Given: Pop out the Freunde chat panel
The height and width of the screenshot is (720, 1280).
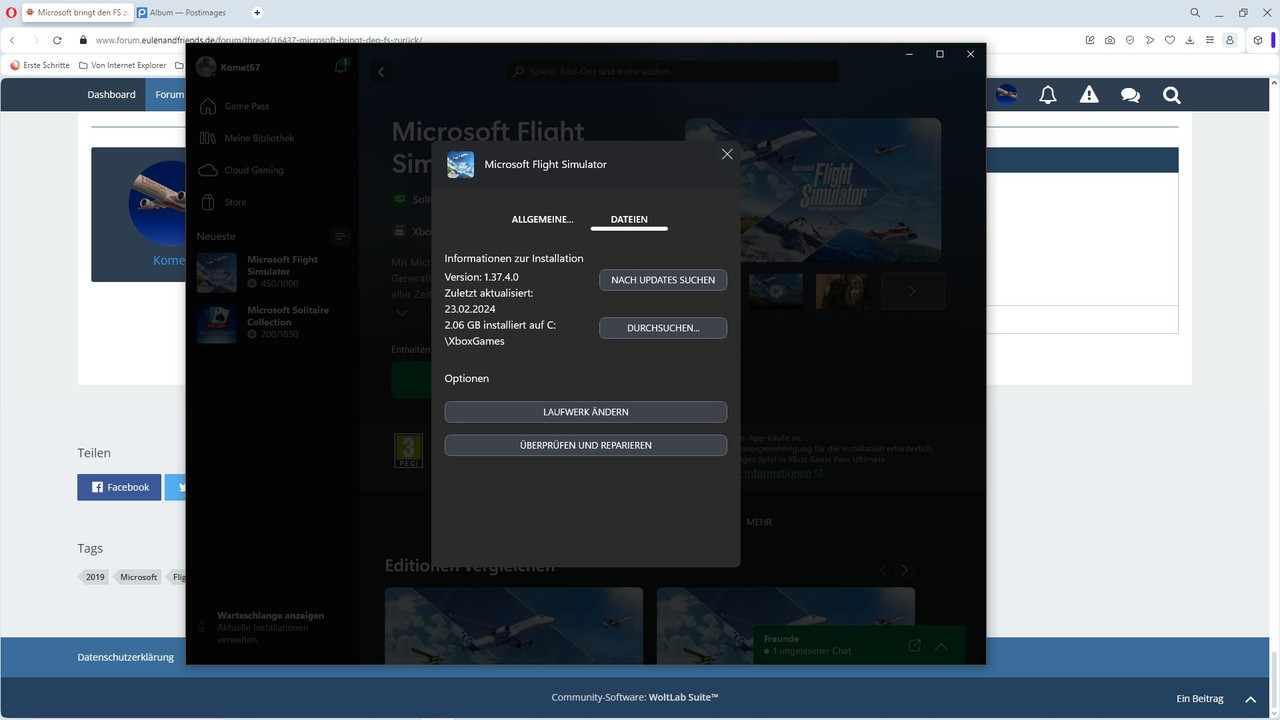Looking at the screenshot, I should (x=914, y=646).
